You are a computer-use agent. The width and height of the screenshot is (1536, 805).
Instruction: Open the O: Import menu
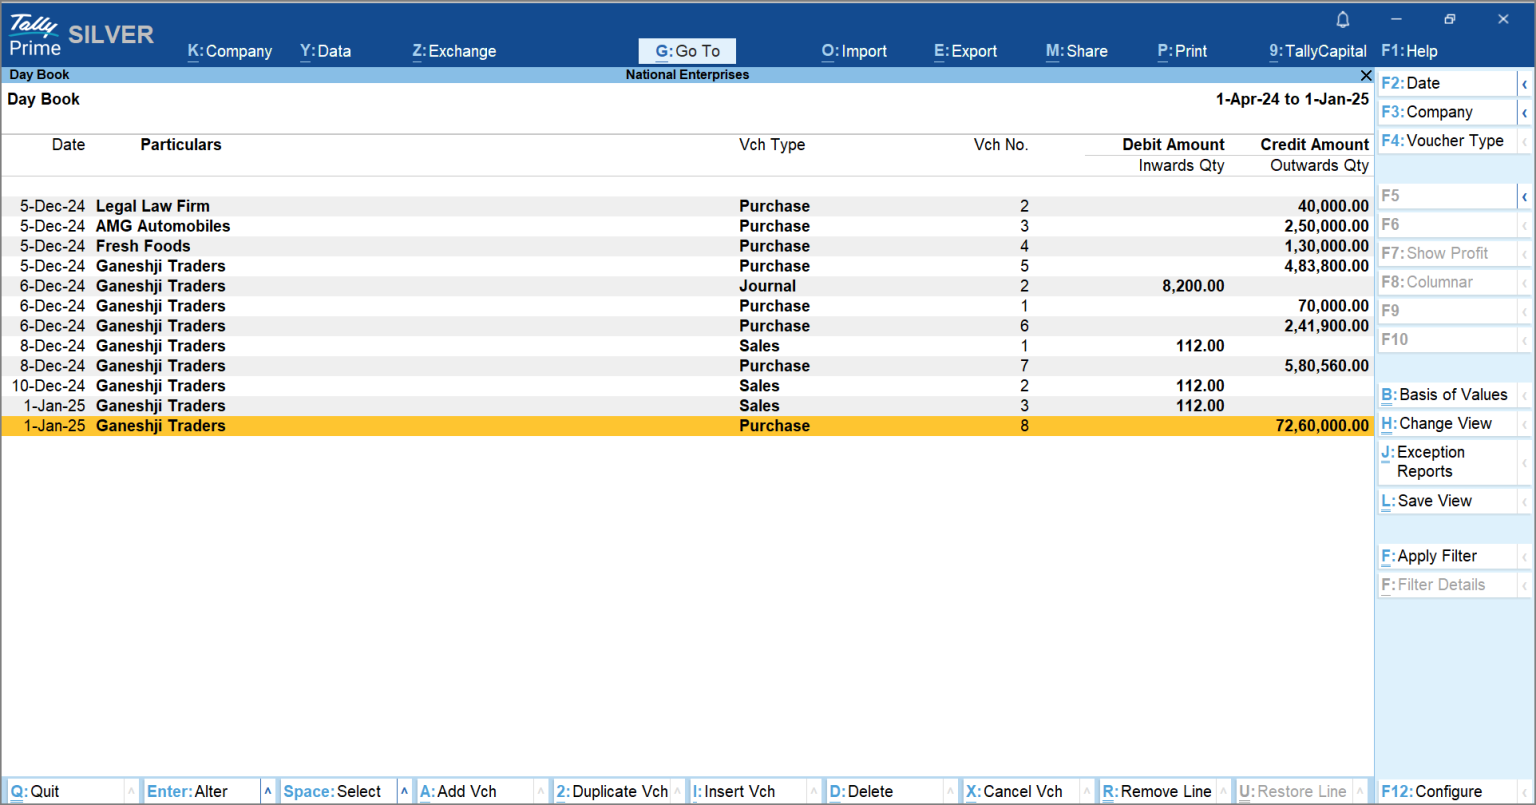click(x=854, y=50)
